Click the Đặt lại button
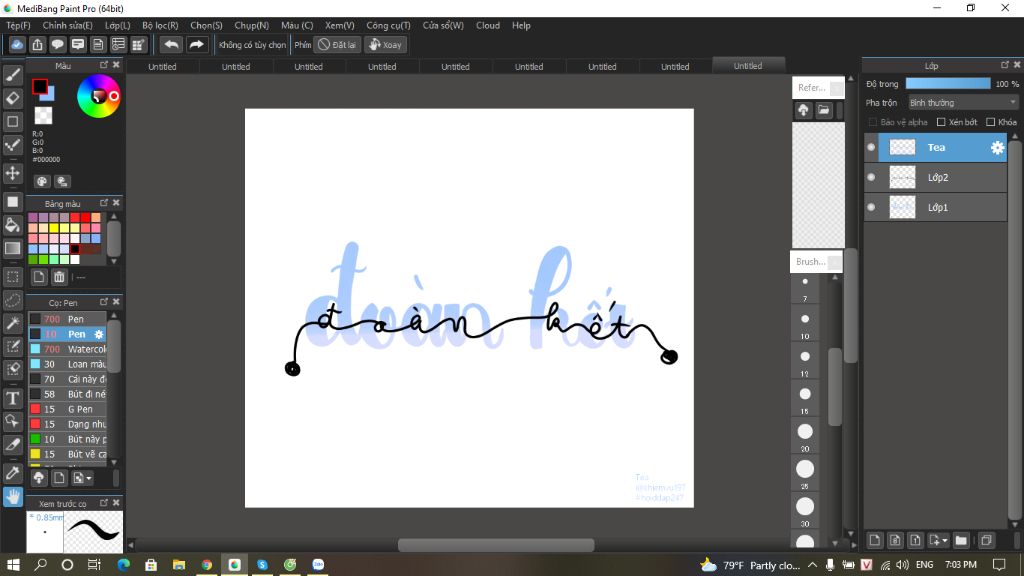1024x576 pixels. tap(337, 44)
